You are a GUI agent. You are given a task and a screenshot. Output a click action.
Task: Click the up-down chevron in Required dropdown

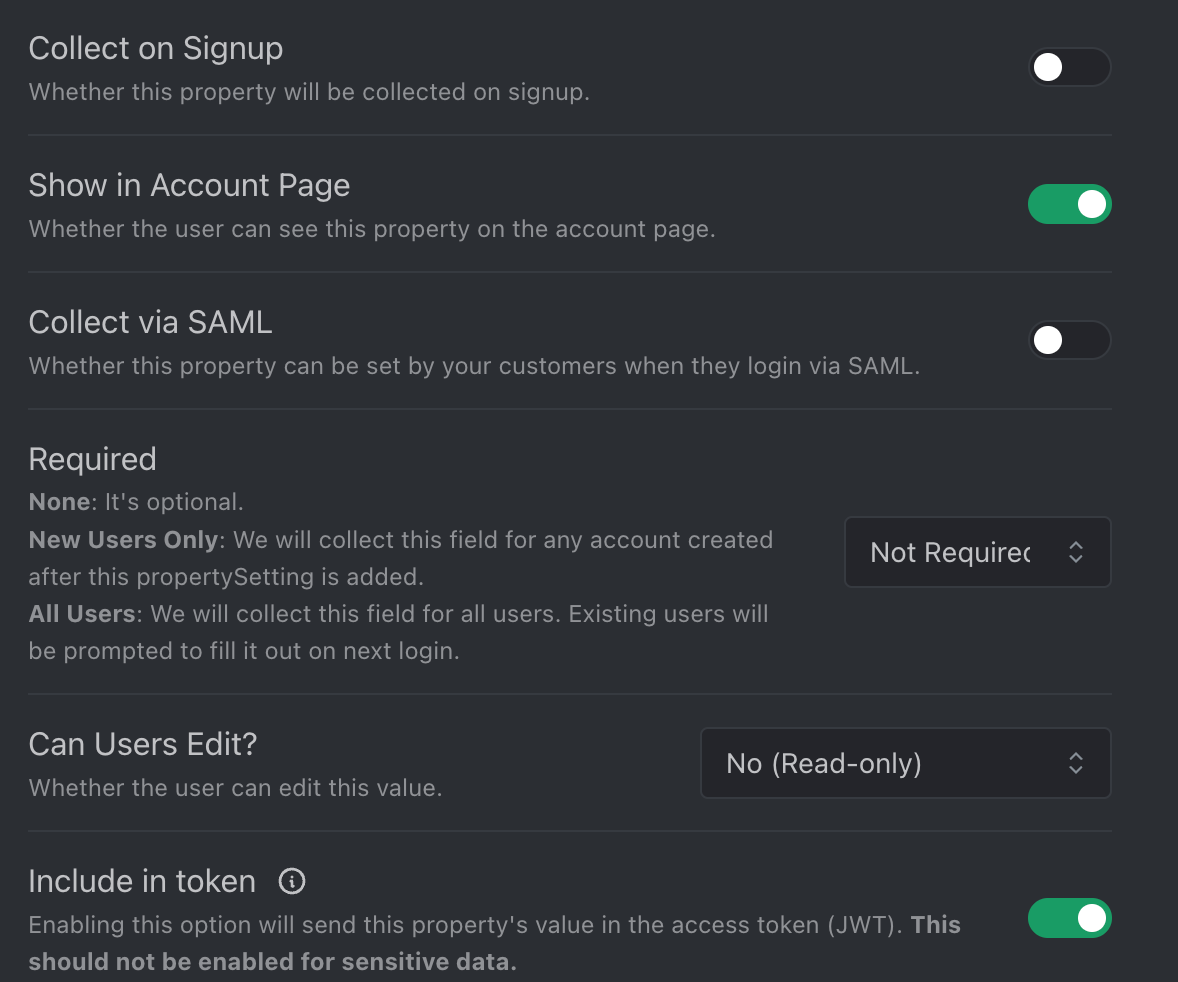coord(1075,551)
